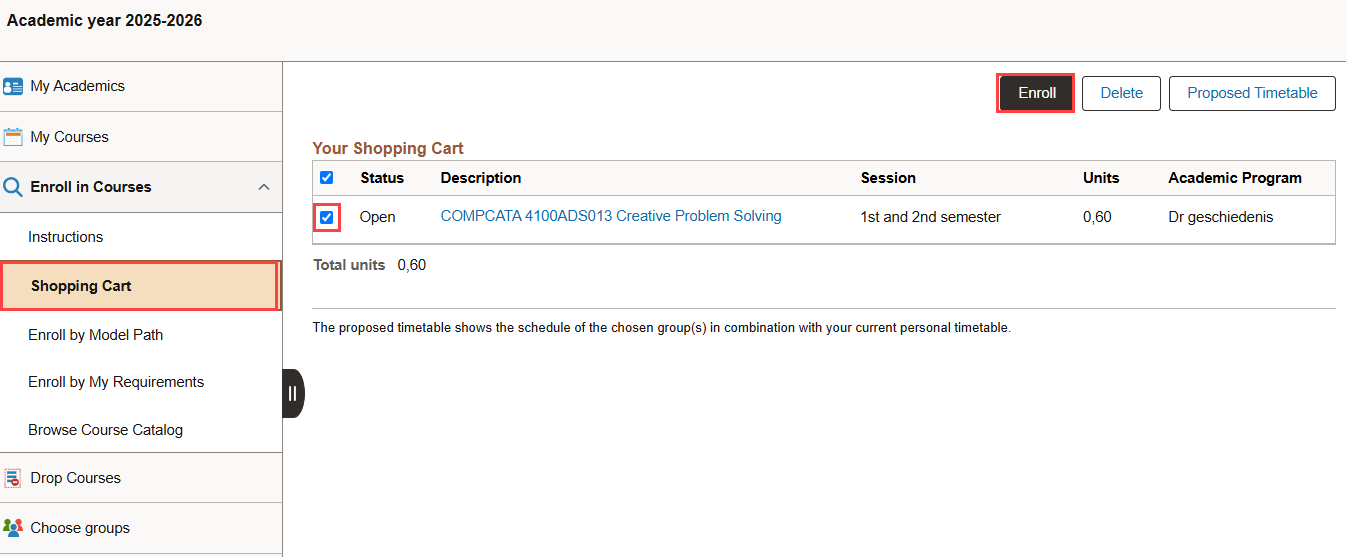1346x557 pixels.
Task: Open the My Courses section
Action: [141, 137]
